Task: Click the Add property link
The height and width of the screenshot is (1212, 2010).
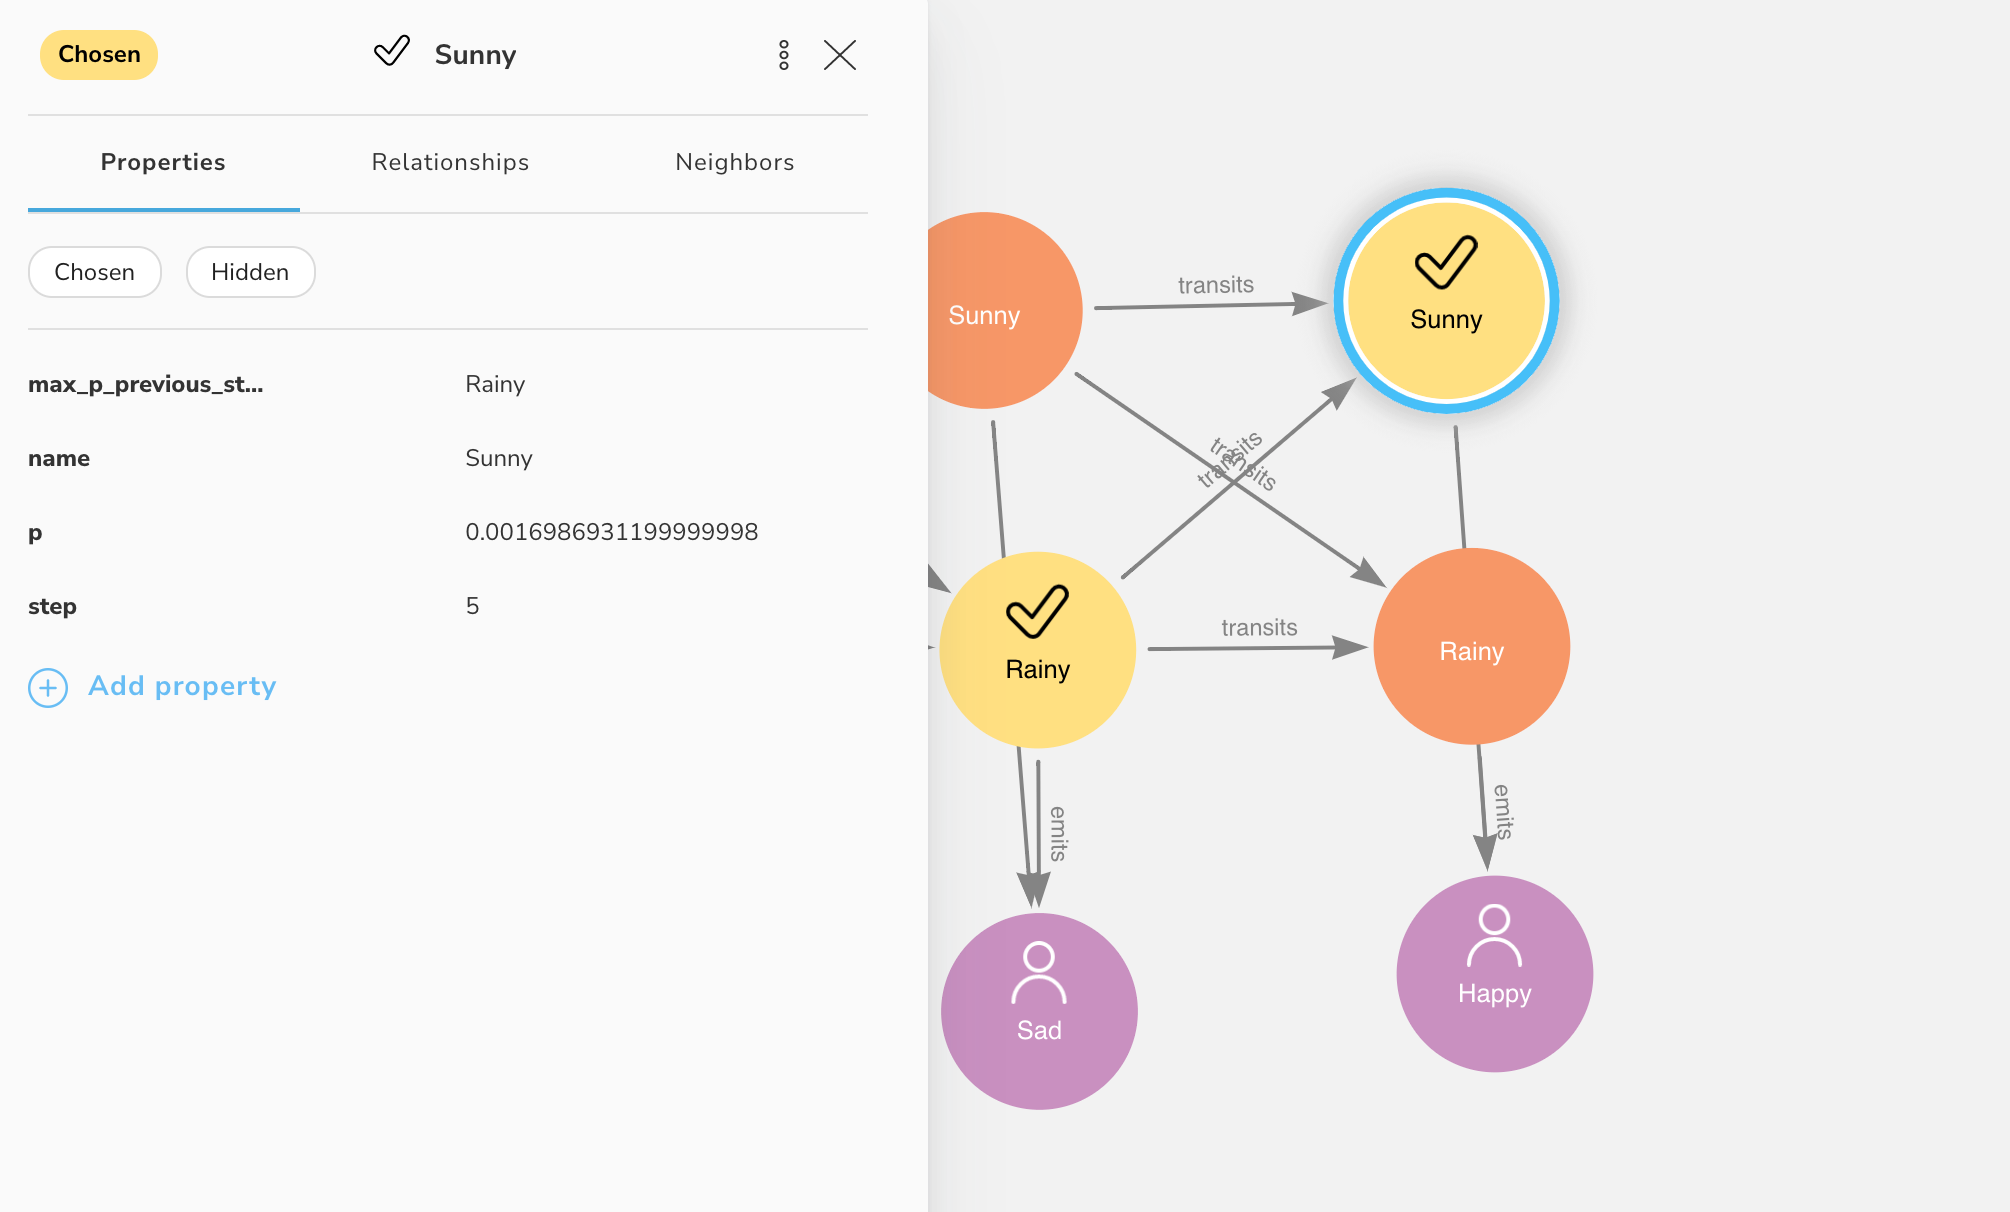Action: (x=182, y=686)
